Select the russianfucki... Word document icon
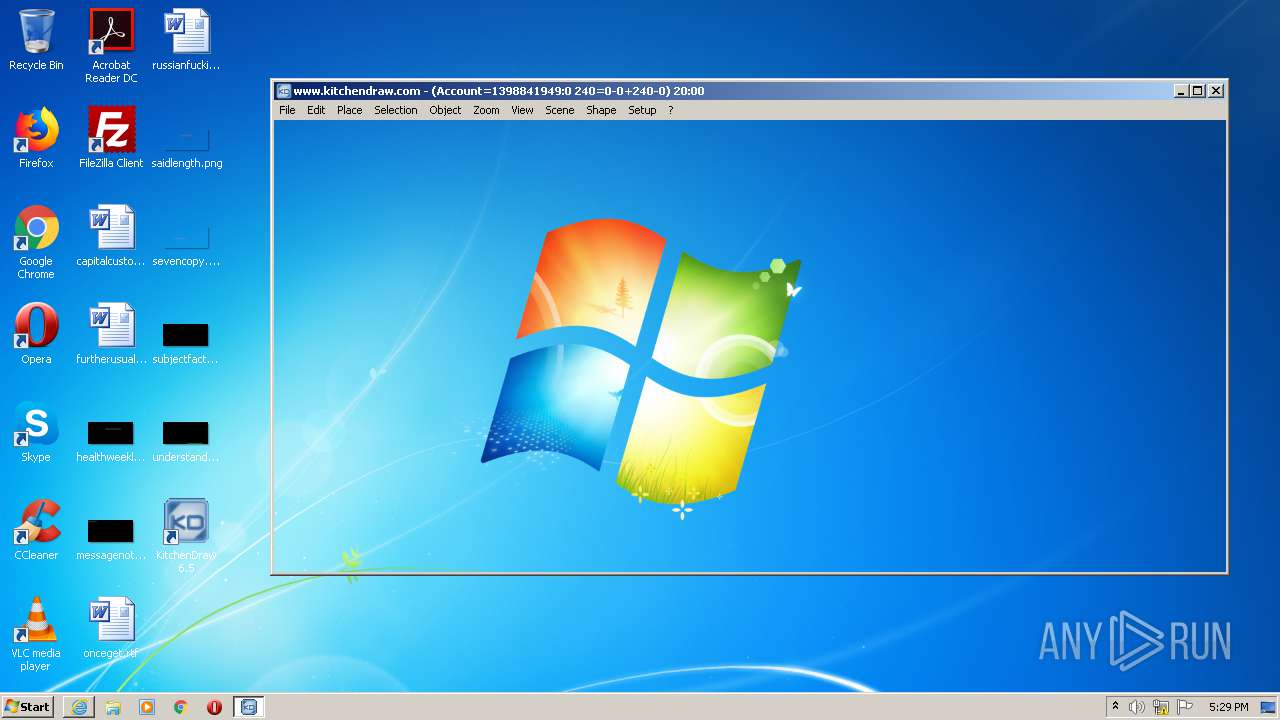Viewport: 1280px width, 720px height. click(x=186, y=40)
